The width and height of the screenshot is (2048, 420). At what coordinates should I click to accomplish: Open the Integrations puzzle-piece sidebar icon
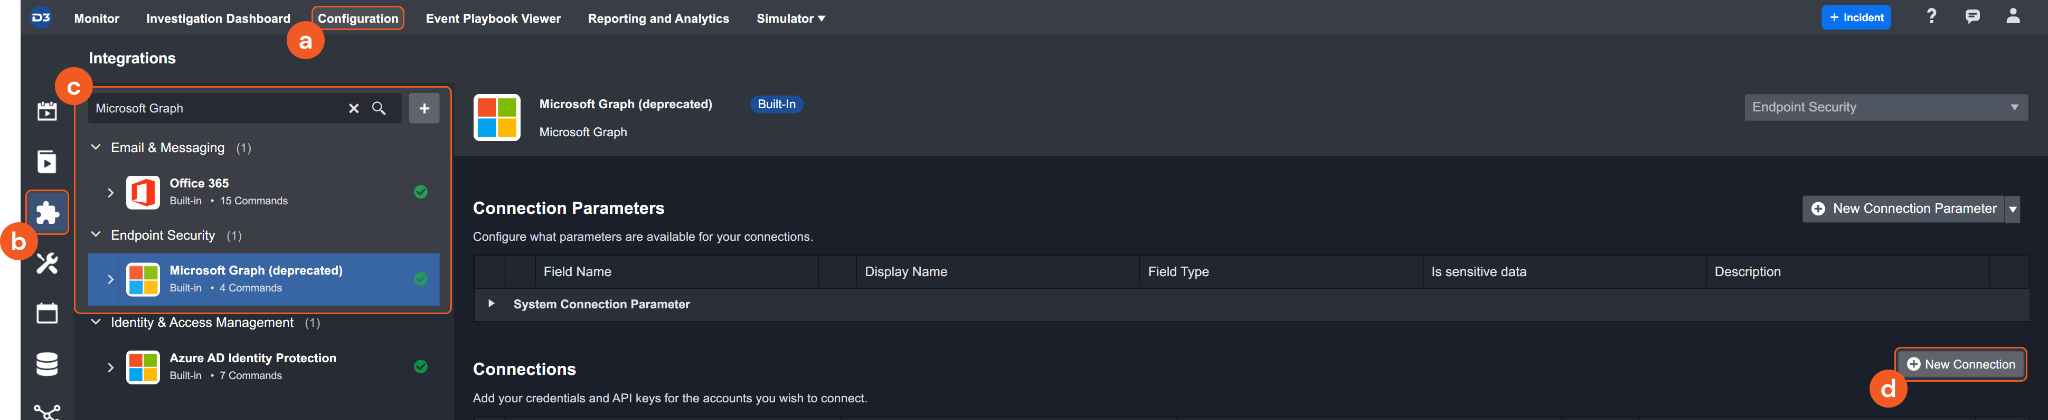(x=47, y=212)
